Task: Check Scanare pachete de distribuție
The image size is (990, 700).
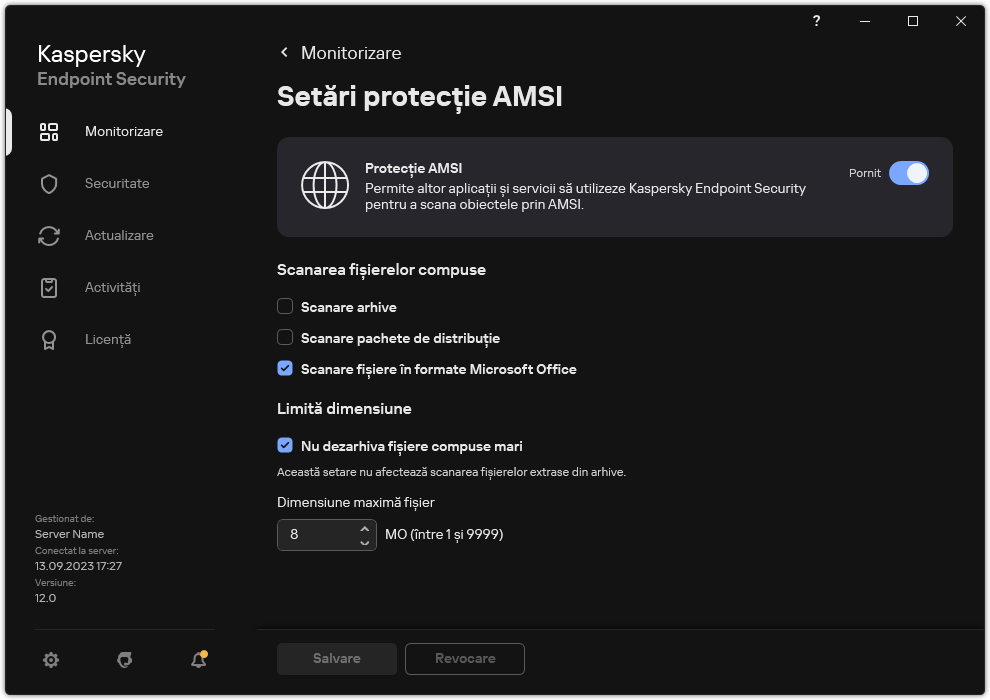Action: [285, 338]
